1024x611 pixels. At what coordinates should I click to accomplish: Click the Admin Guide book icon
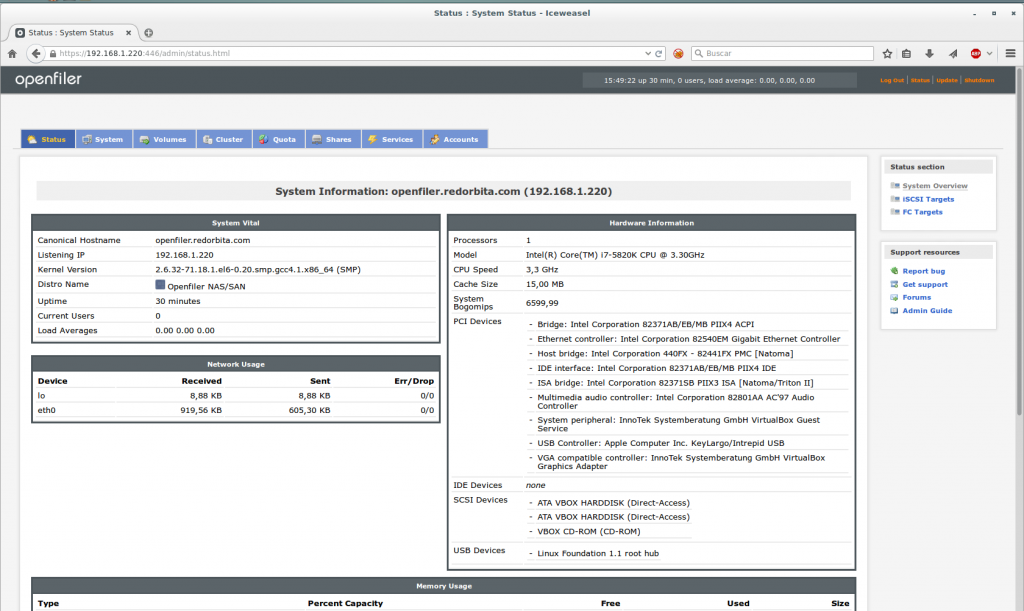click(893, 310)
